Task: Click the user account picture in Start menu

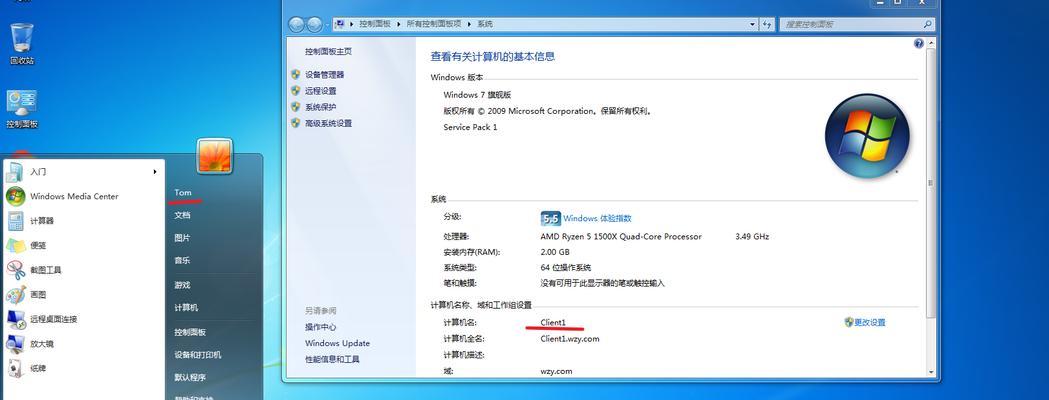Action: click(x=215, y=156)
